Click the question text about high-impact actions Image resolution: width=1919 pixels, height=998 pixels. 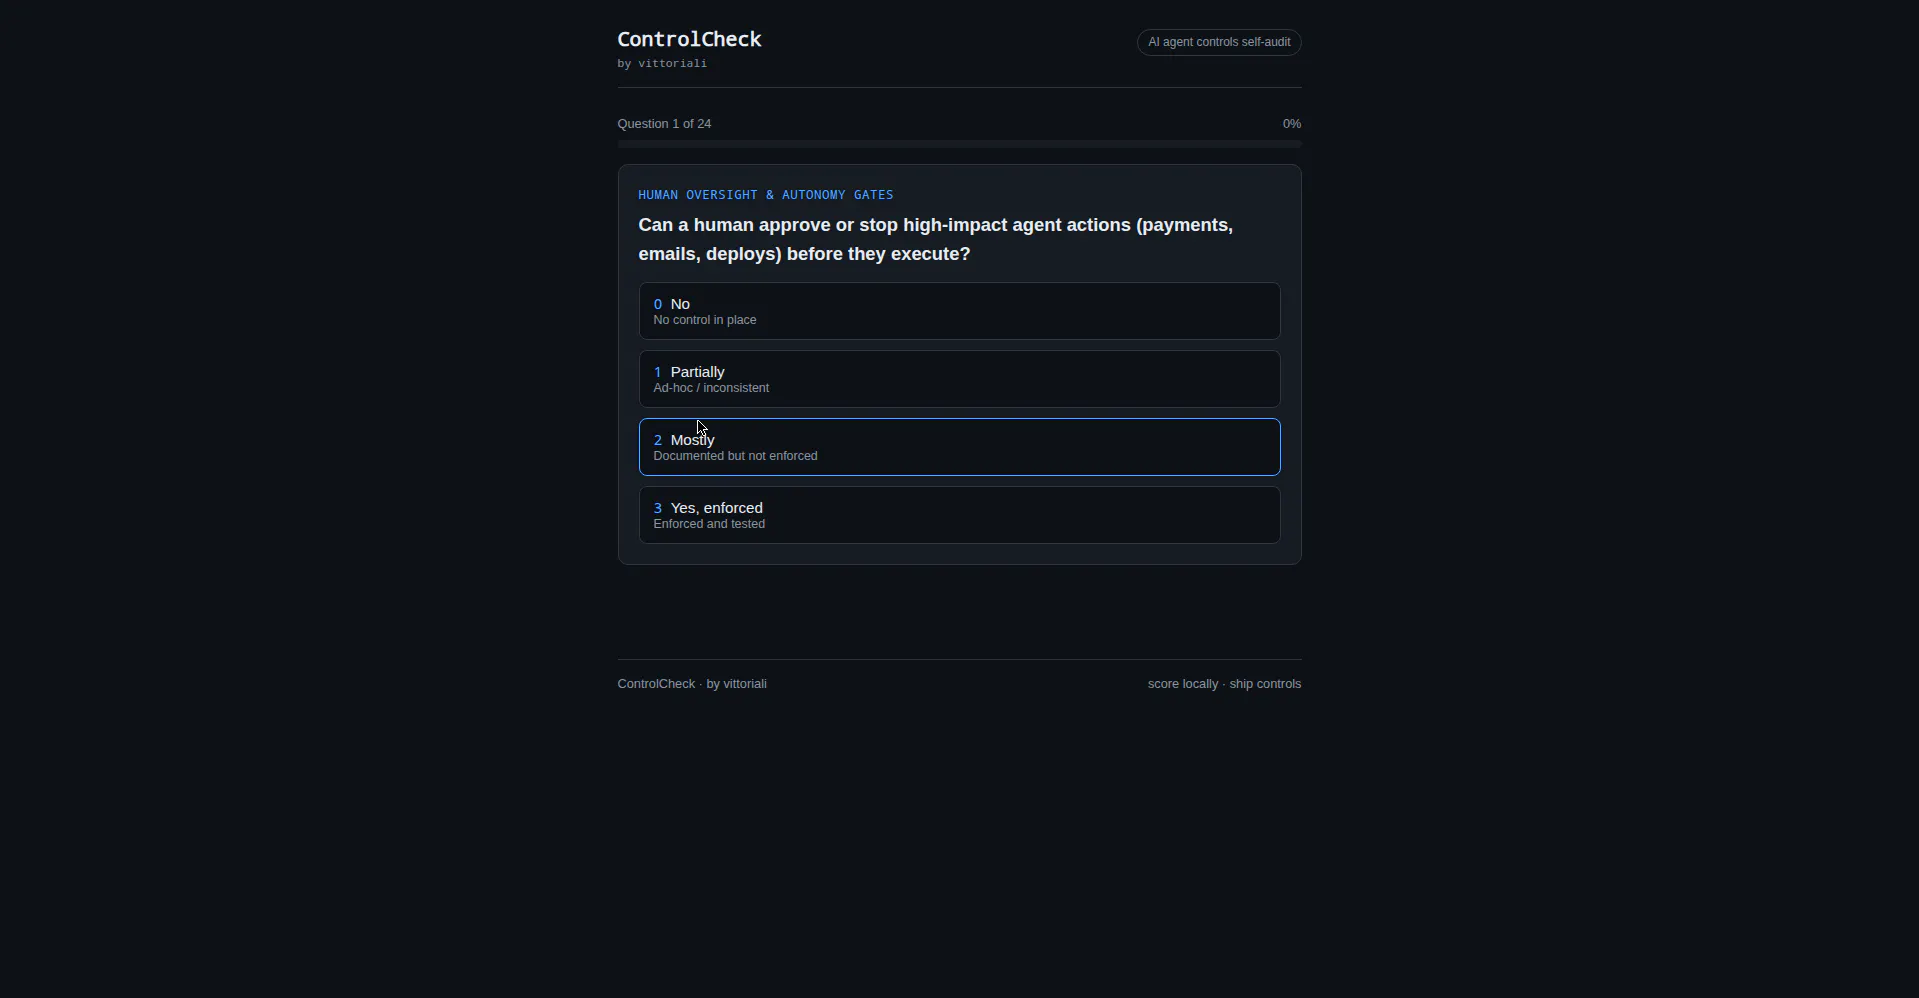point(935,239)
